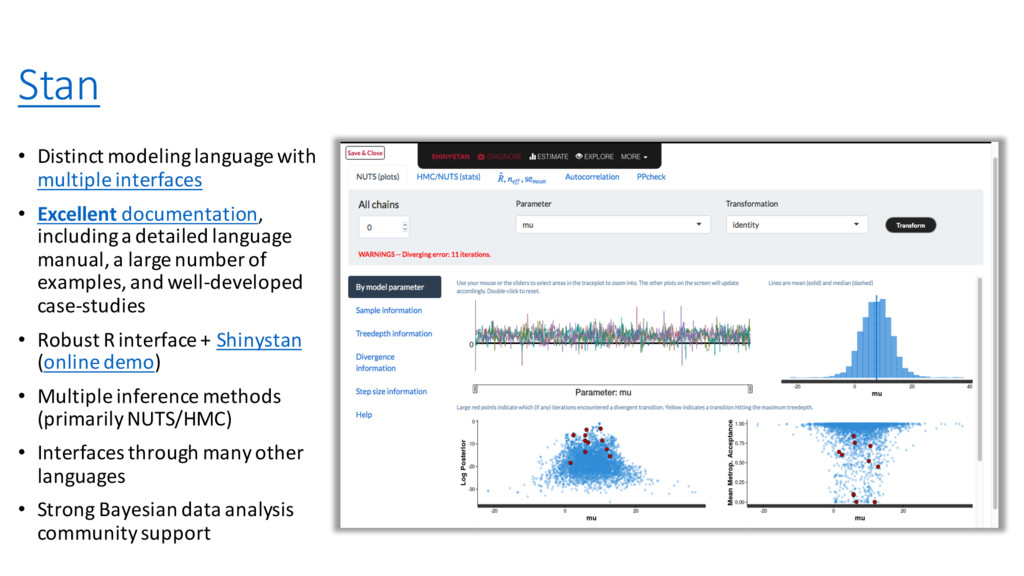The image size is (1024, 576).
Task: Open the 'Excellent documentation' link
Action: pyautogui.click(x=148, y=214)
